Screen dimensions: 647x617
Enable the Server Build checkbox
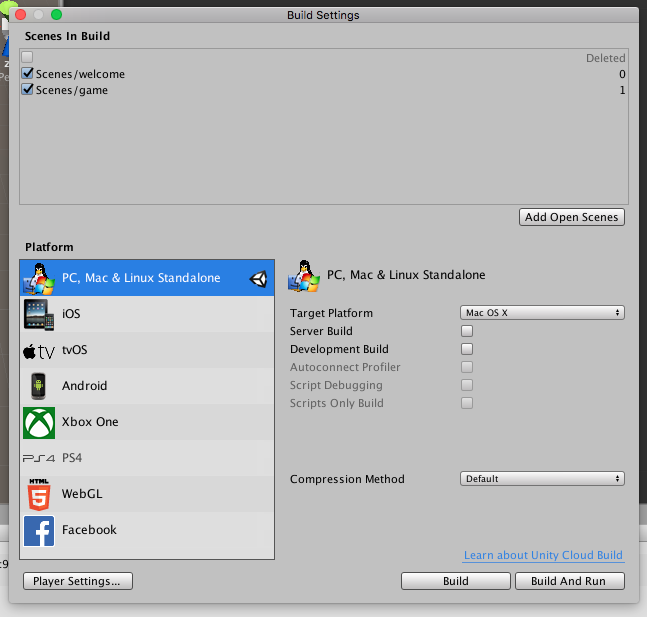point(467,331)
